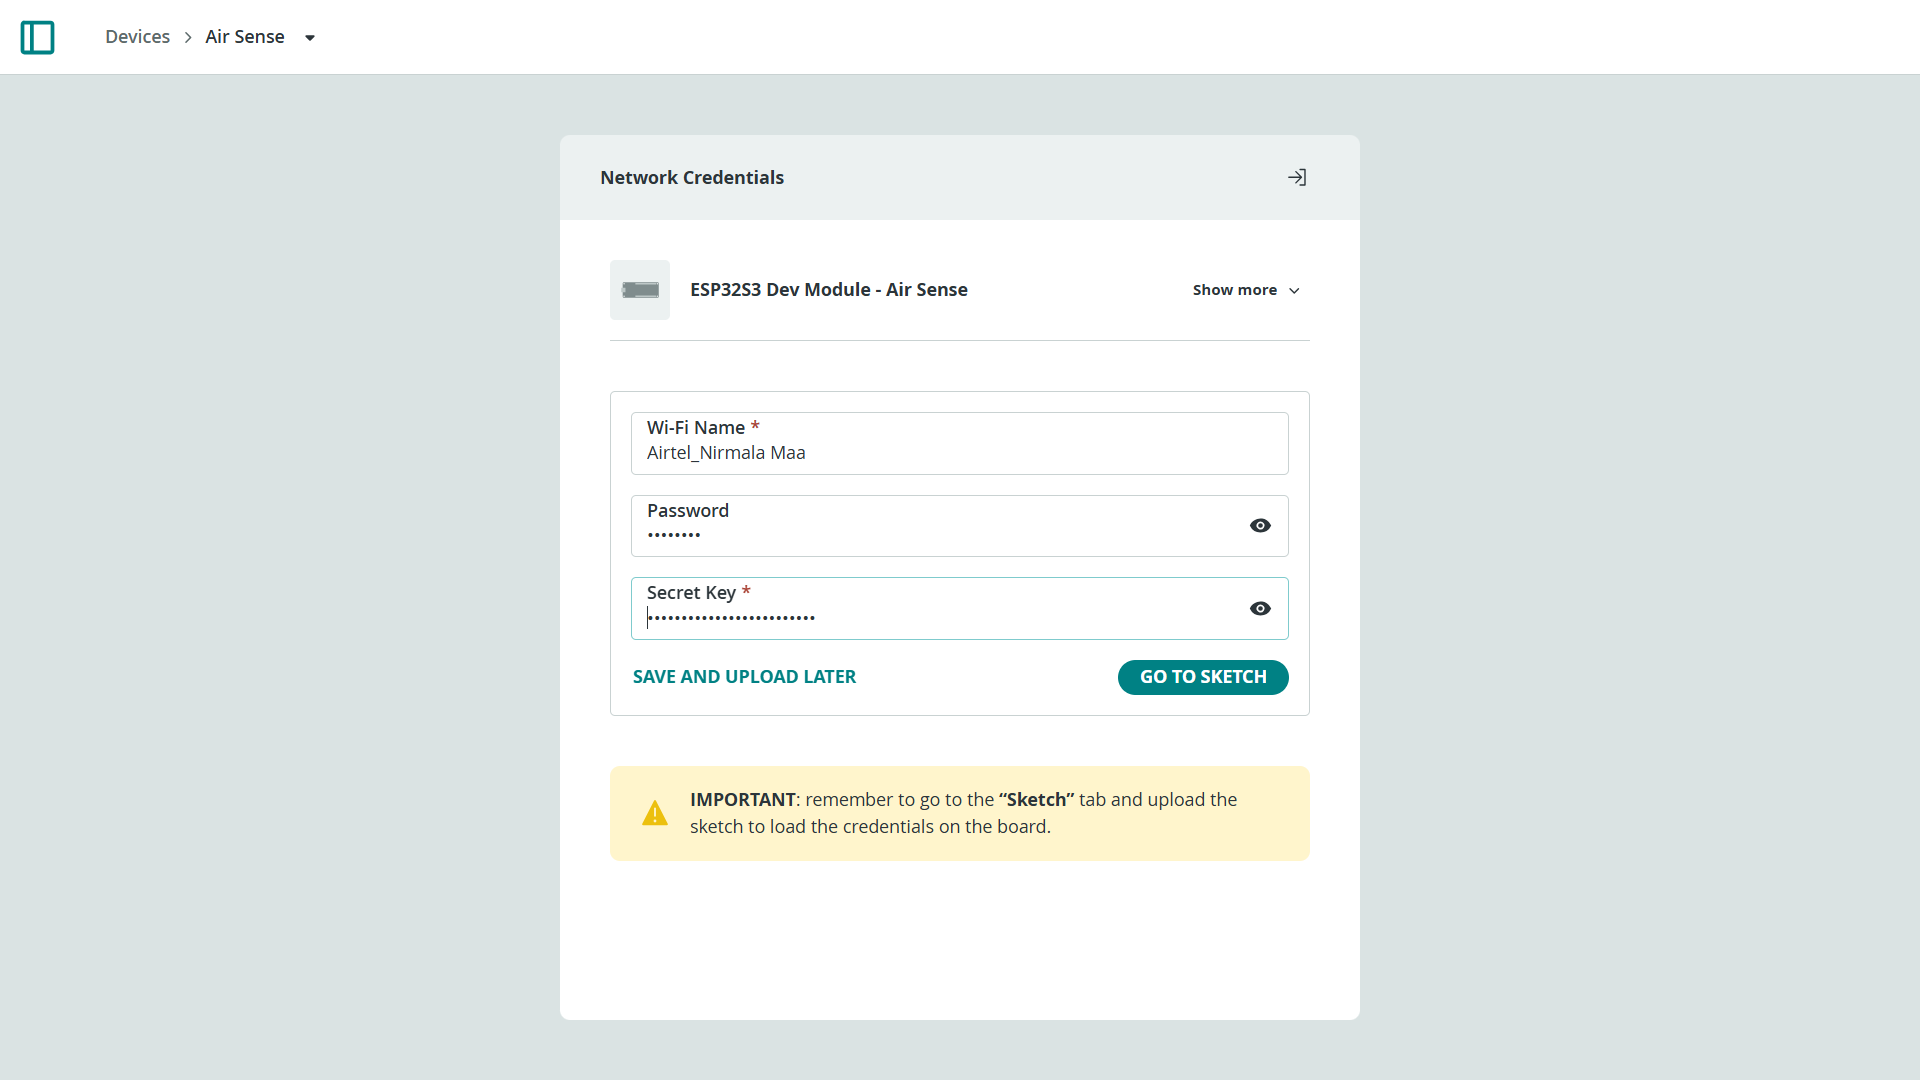The width and height of the screenshot is (1920, 1080).
Task: Click SAVE AND UPLOAD LATER
Action: [744, 677]
